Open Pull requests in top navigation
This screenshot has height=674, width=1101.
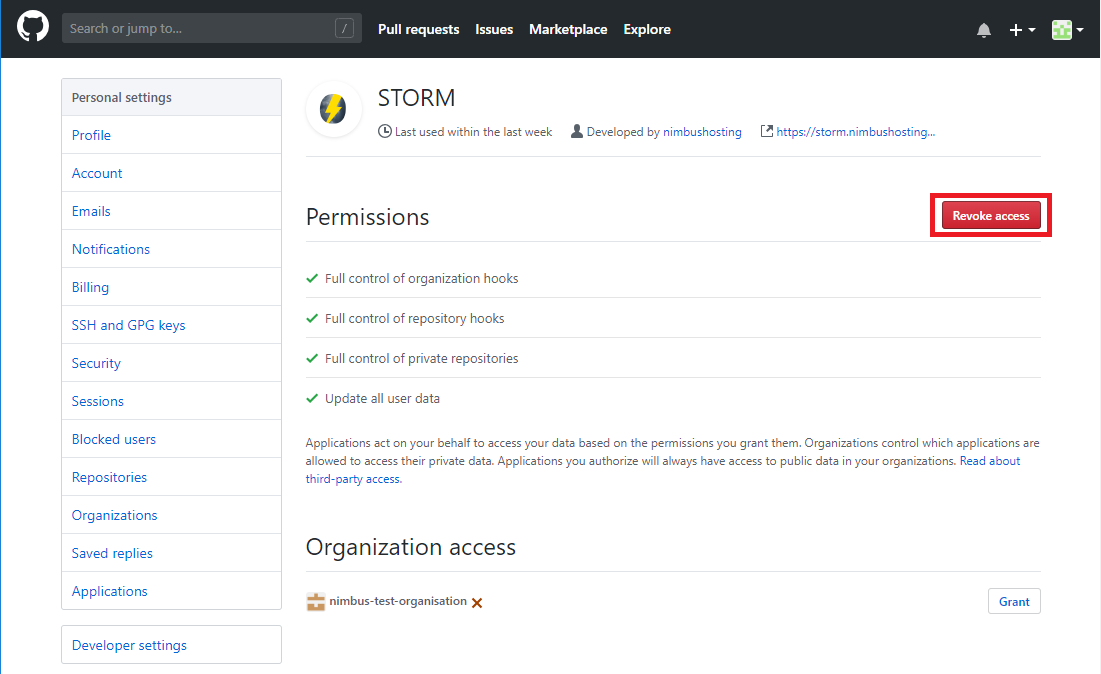[x=418, y=29]
